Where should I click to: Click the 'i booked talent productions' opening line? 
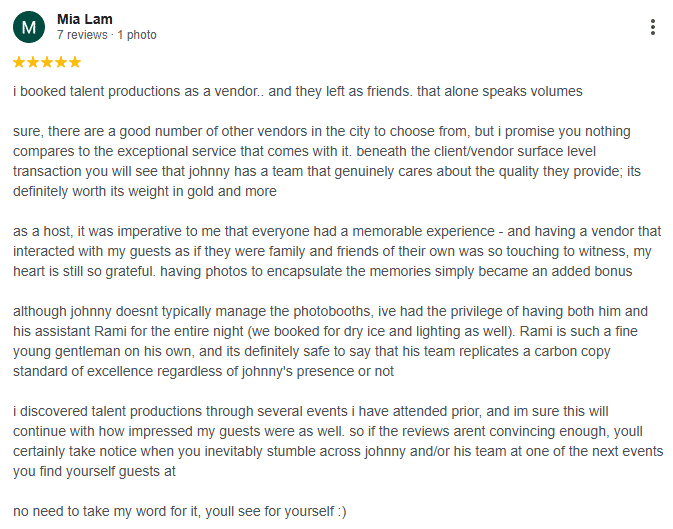click(297, 91)
